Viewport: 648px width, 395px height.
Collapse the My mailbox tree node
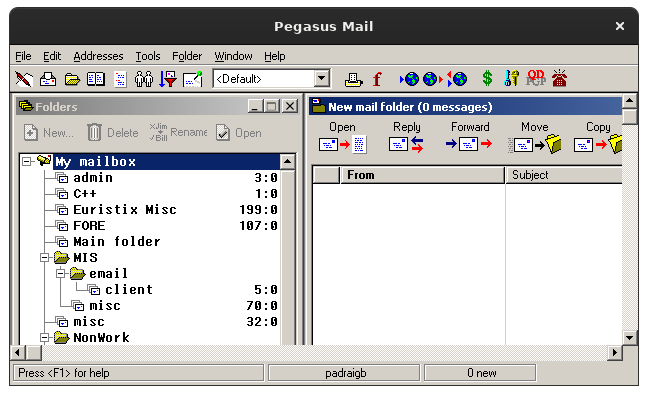tap(27, 161)
